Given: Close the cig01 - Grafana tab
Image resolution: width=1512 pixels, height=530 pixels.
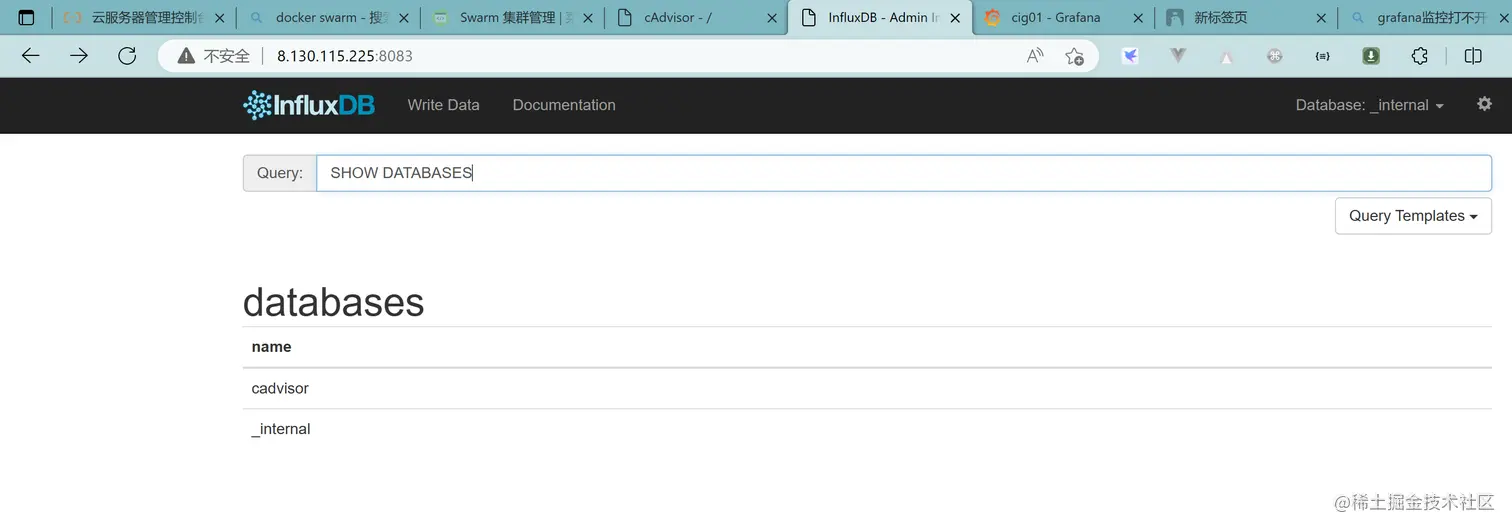Looking at the screenshot, I should [x=1138, y=18].
